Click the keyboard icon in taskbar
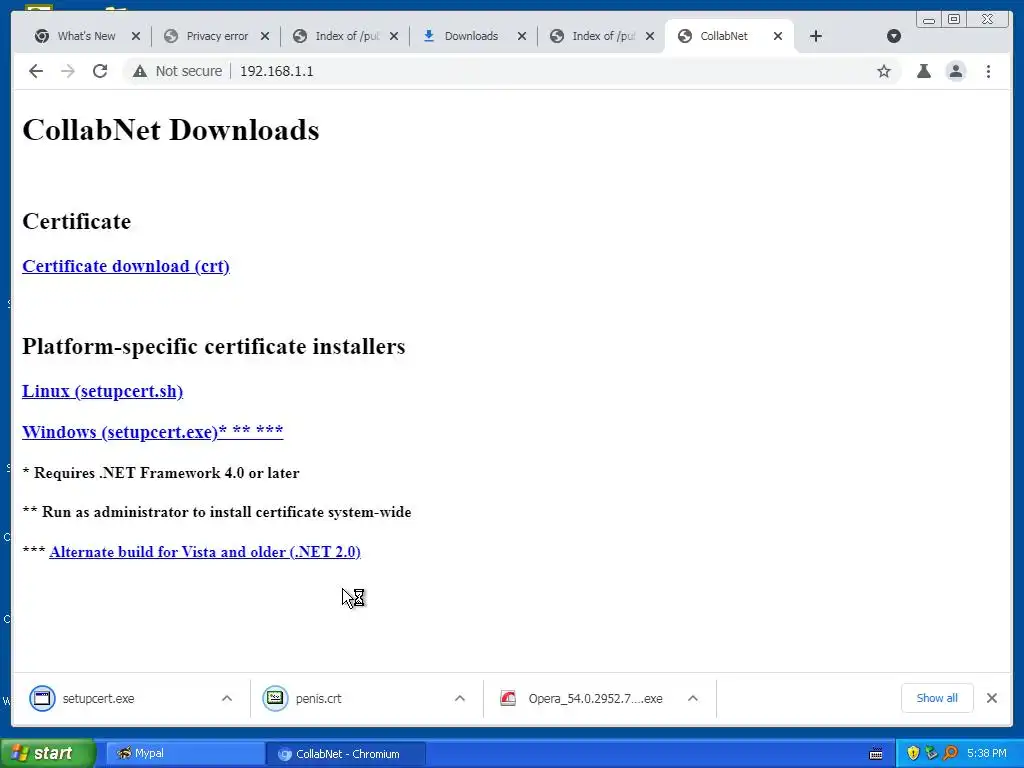The height and width of the screenshot is (768, 1024). [x=876, y=754]
